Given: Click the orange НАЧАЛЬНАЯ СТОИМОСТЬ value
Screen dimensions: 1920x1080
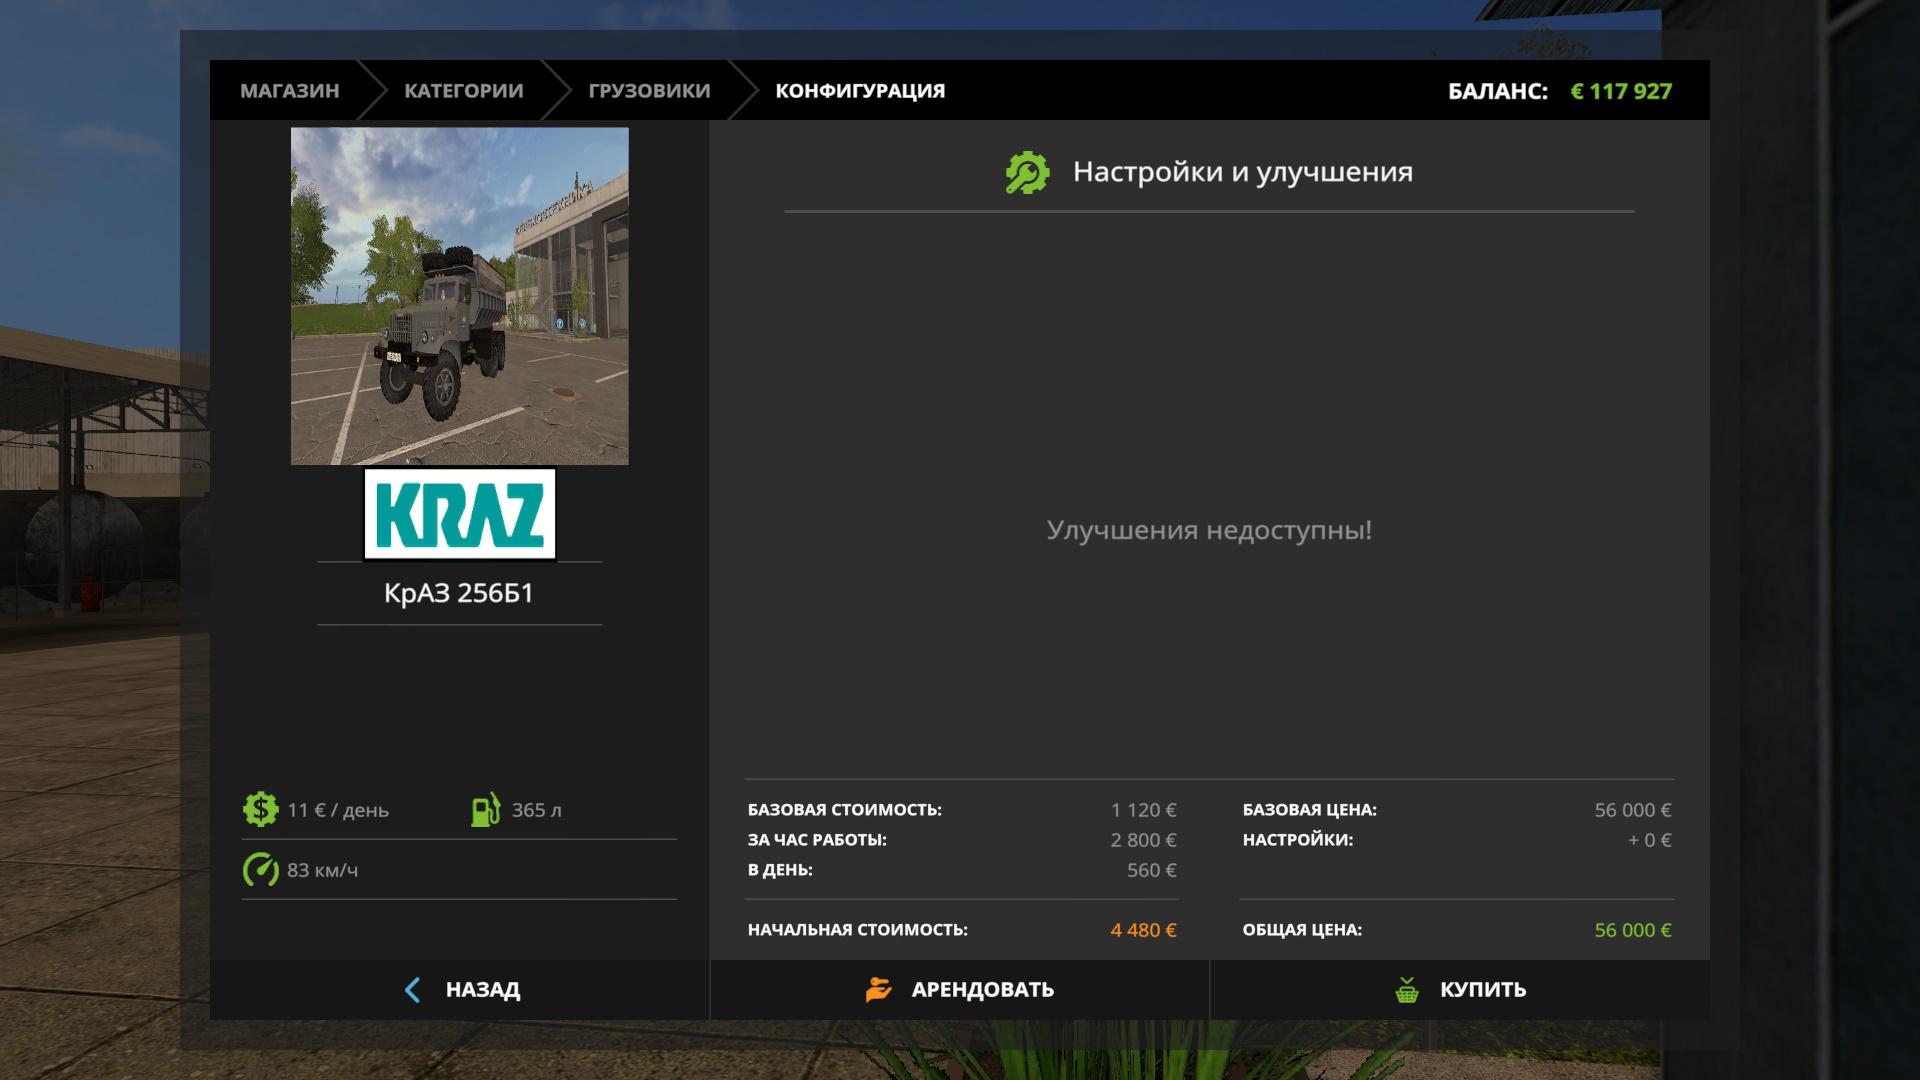Looking at the screenshot, I should tap(1143, 930).
